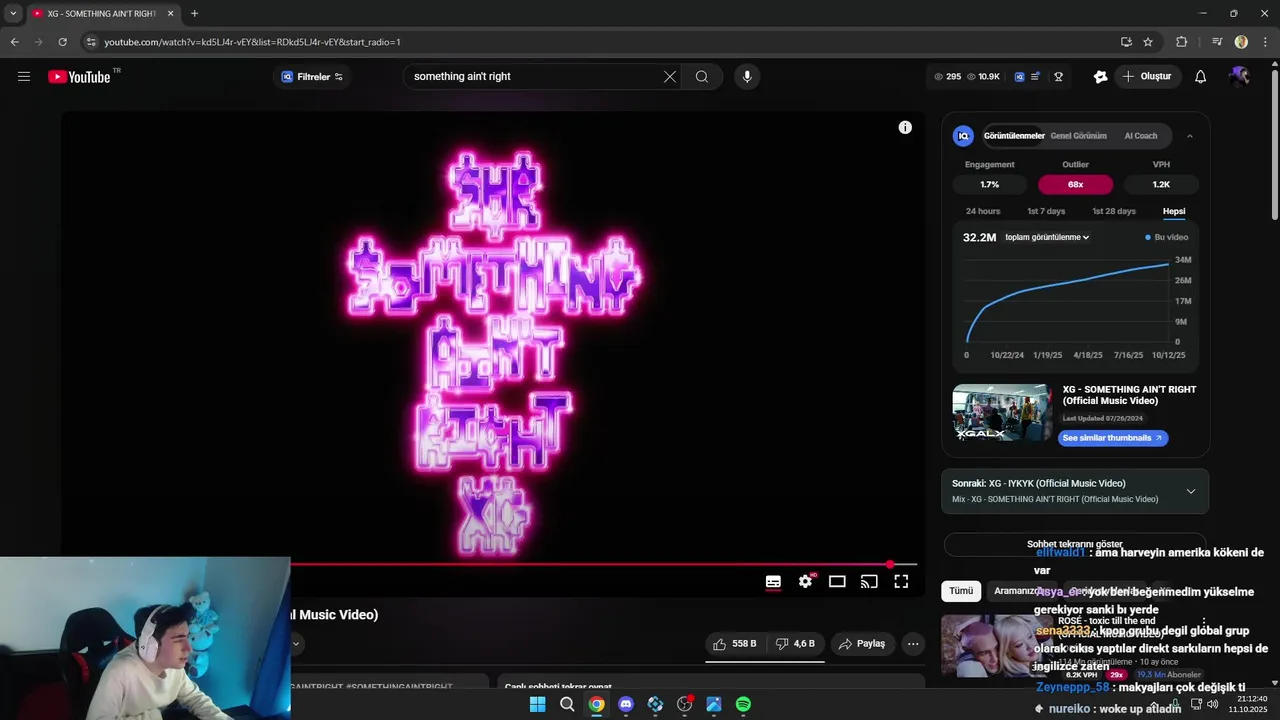Like the video with 558 B
The height and width of the screenshot is (720, 1280).
pos(735,644)
